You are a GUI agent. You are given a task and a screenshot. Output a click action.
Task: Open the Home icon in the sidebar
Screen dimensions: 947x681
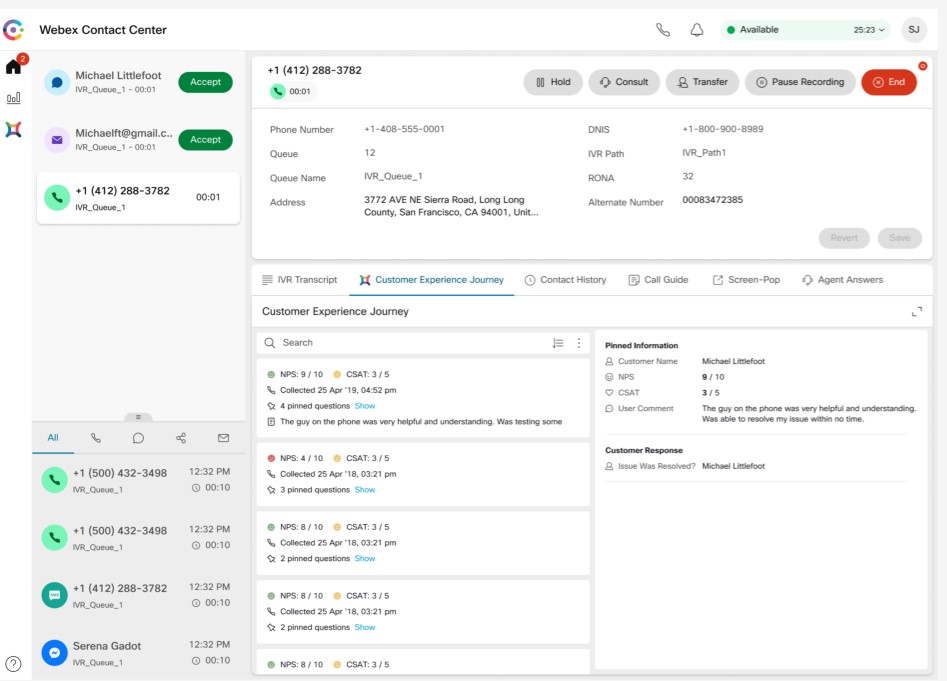pyautogui.click(x=13, y=68)
